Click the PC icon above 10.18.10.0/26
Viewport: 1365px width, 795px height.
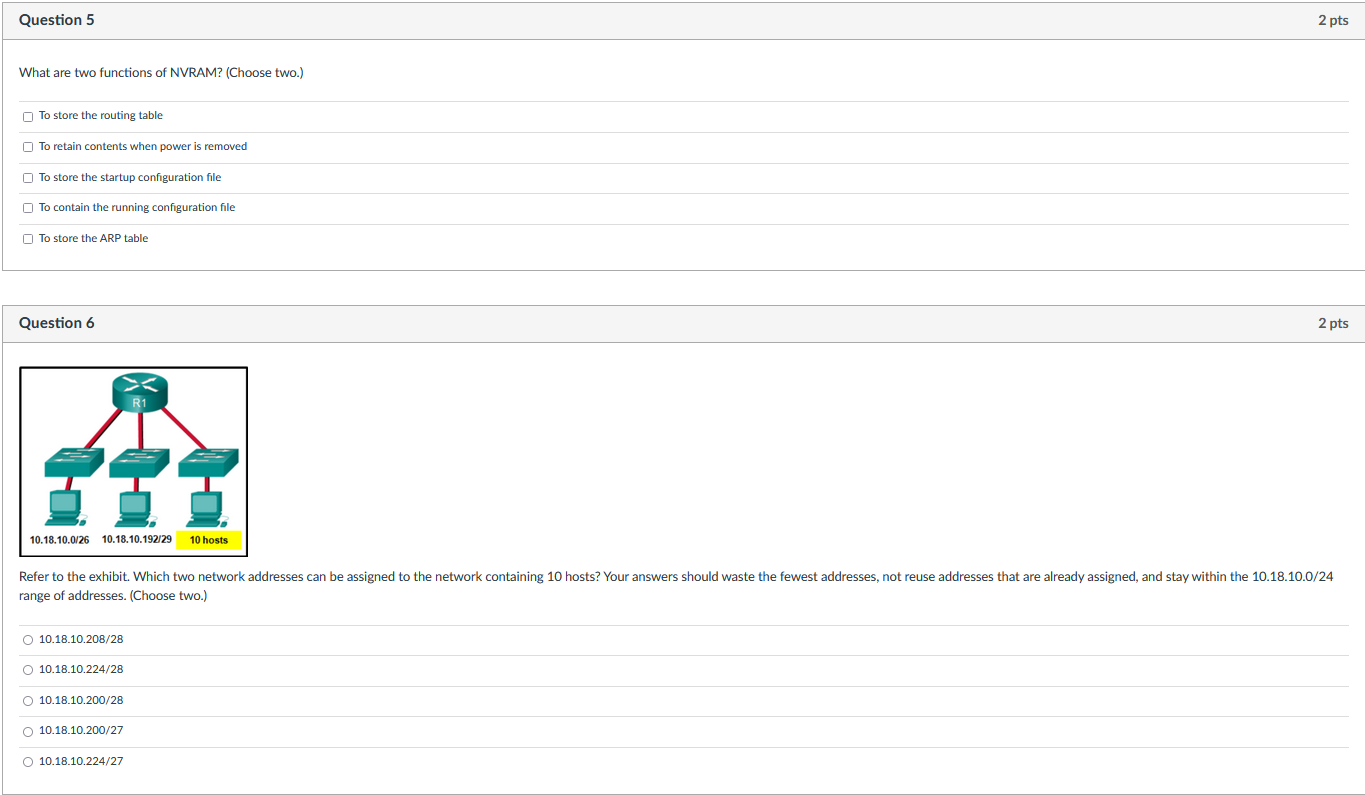tap(66, 508)
